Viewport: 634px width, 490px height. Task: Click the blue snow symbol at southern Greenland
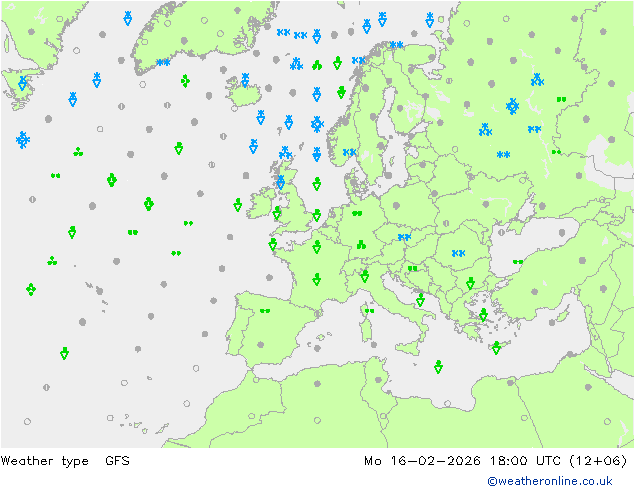[163, 62]
